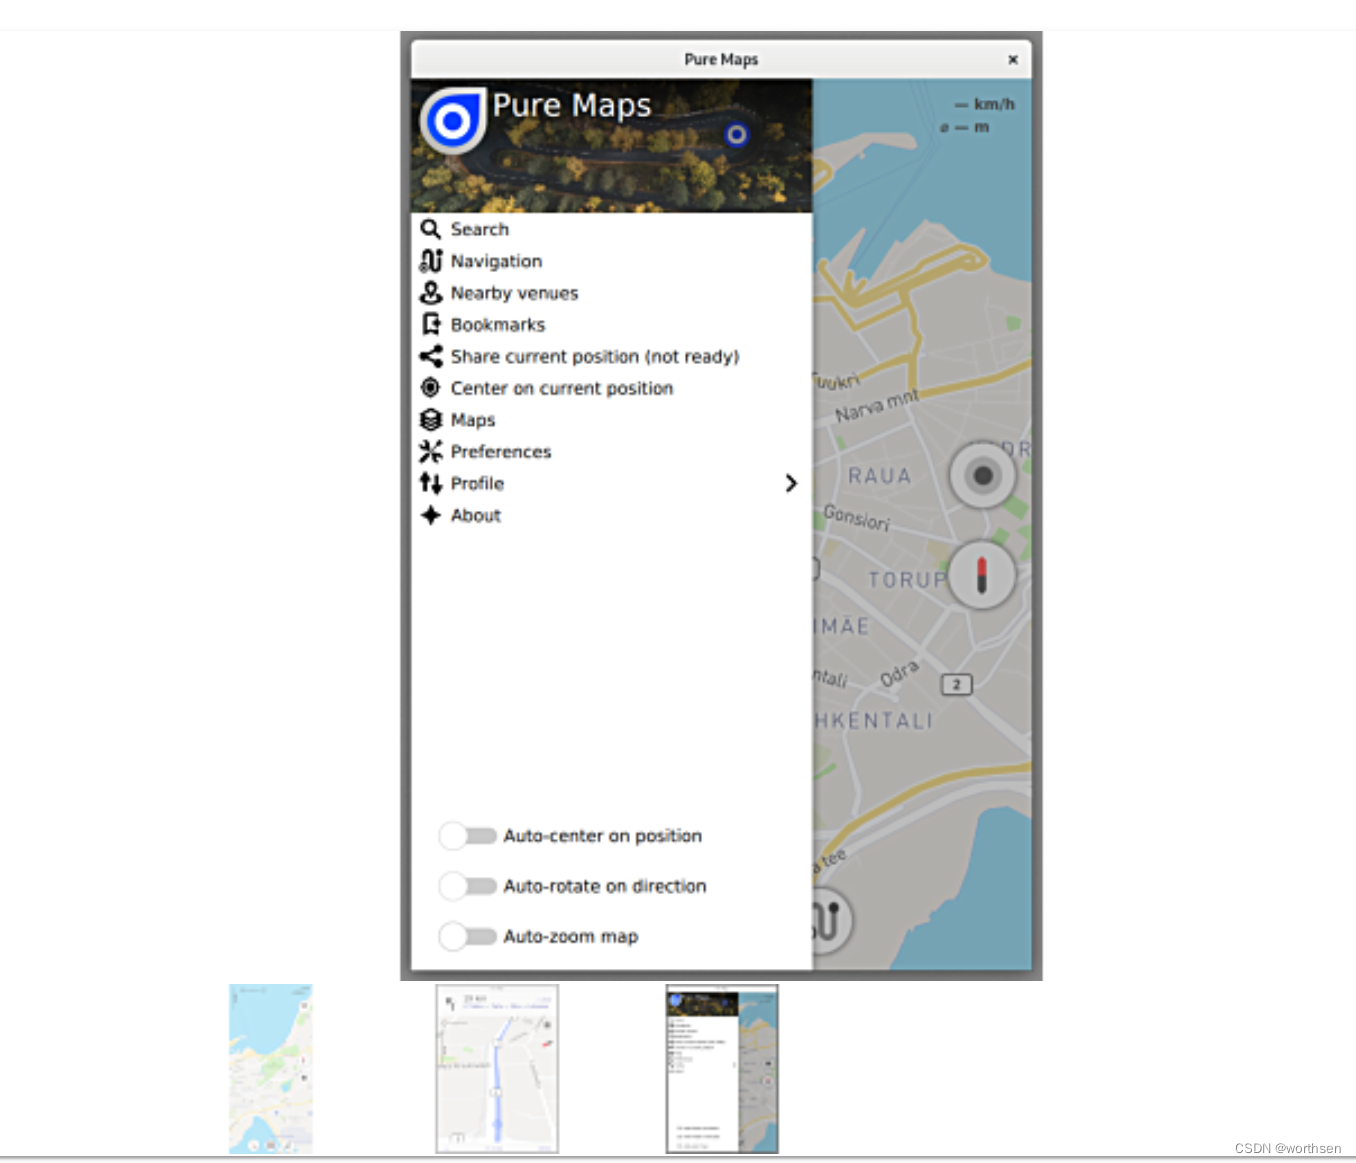Image resolution: width=1356 pixels, height=1163 pixels.
Task: Click the Preferences tools icon
Action: point(430,452)
